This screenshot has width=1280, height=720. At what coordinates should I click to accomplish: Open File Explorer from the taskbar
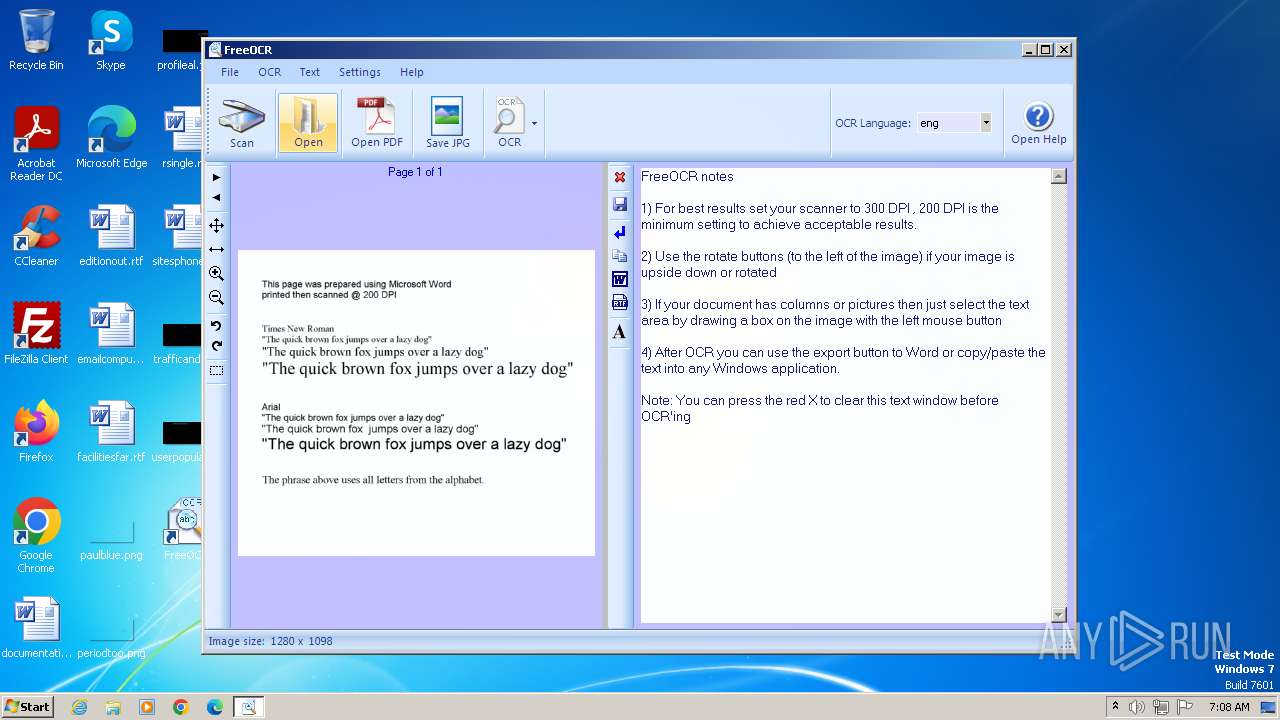[x=113, y=707]
